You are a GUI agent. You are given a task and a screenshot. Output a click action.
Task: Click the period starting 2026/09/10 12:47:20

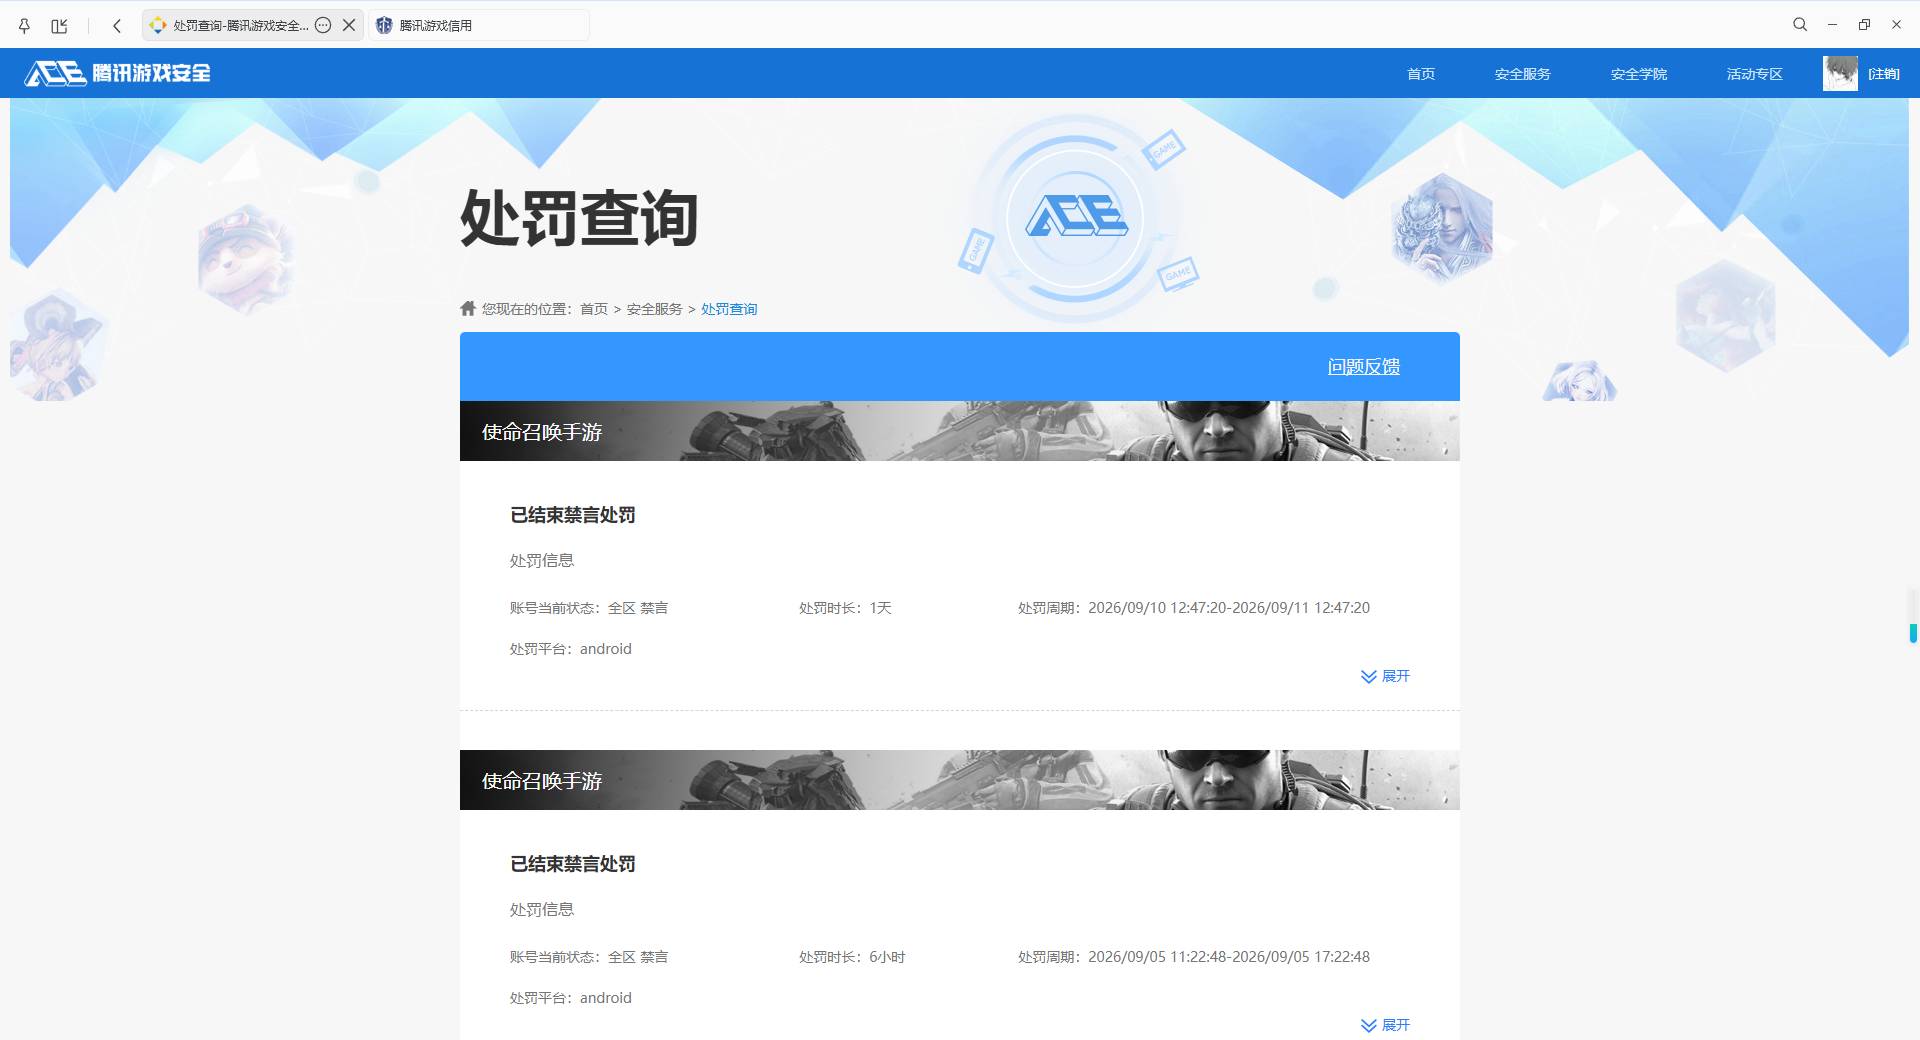pos(1194,608)
